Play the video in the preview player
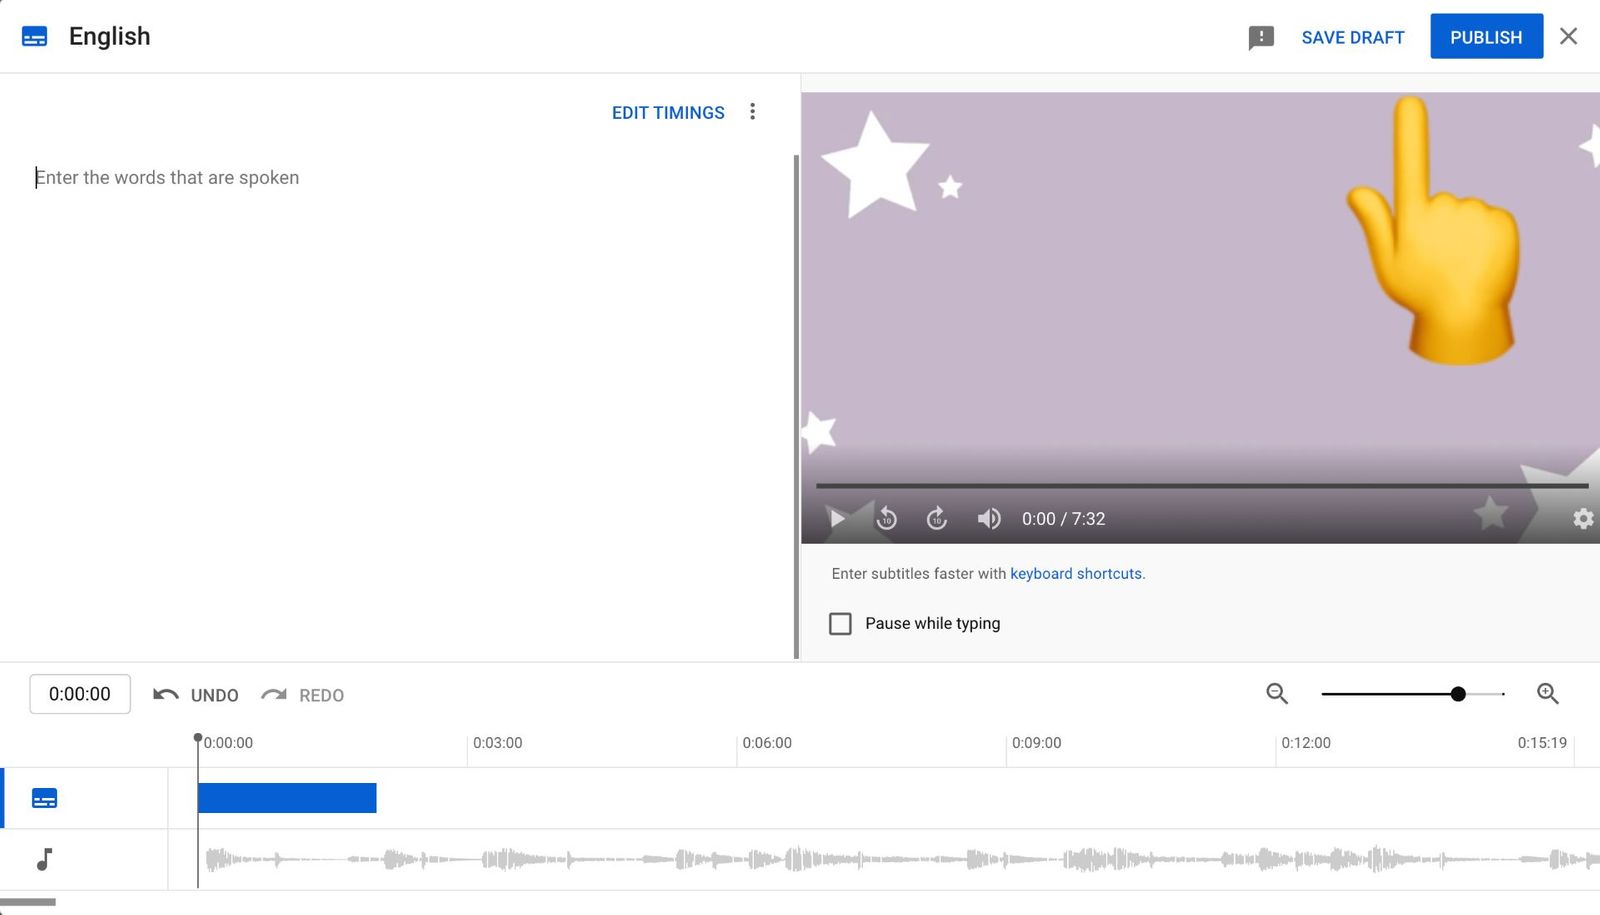The height and width of the screenshot is (915, 1600). [x=837, y=519]
